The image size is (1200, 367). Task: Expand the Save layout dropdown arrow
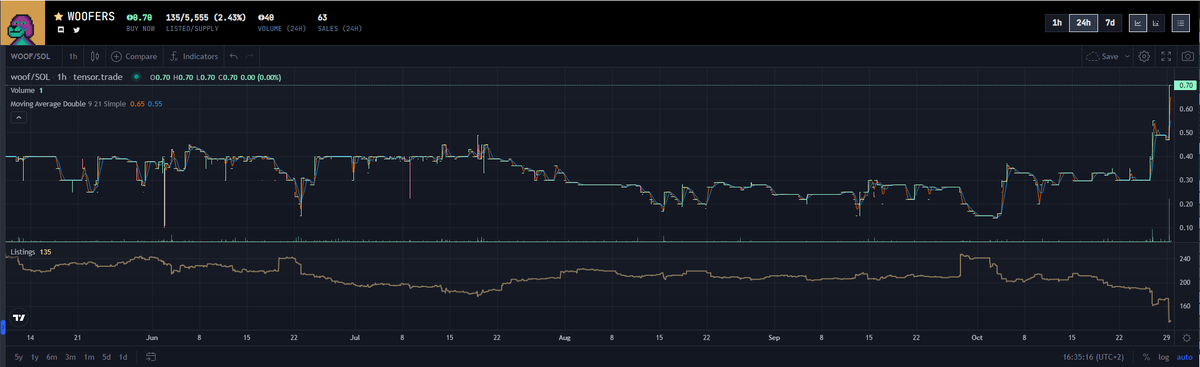(x=1128, y=57)
